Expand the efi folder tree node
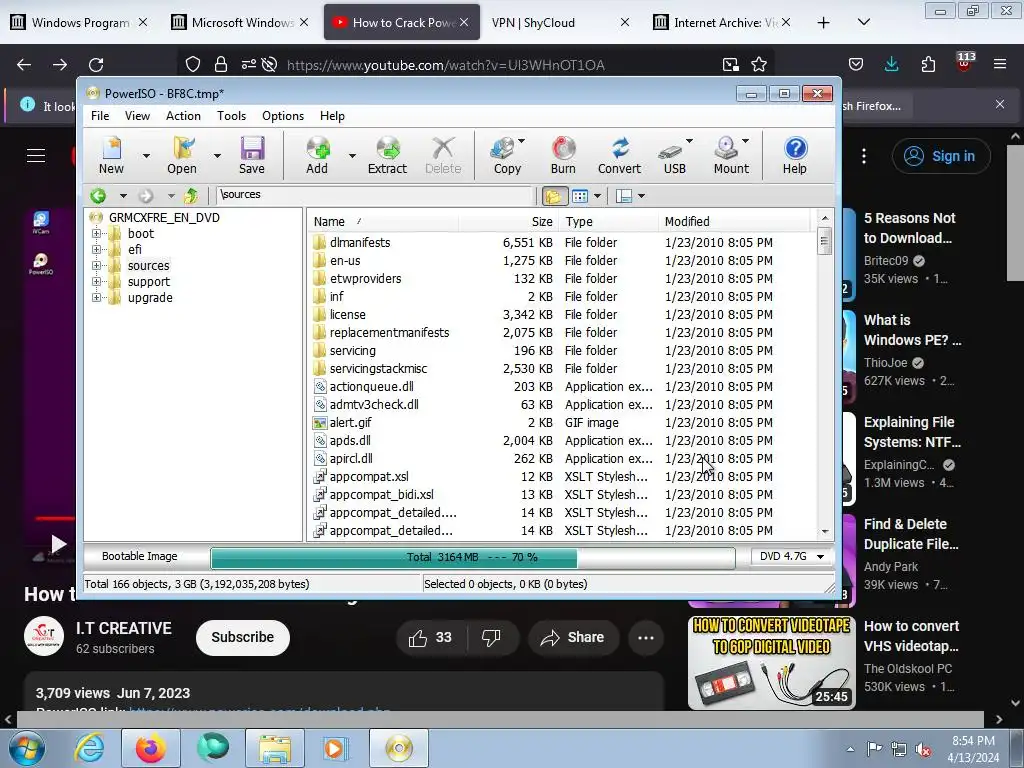The width and height of the screenshot is (1024, 768). (97, 249)
